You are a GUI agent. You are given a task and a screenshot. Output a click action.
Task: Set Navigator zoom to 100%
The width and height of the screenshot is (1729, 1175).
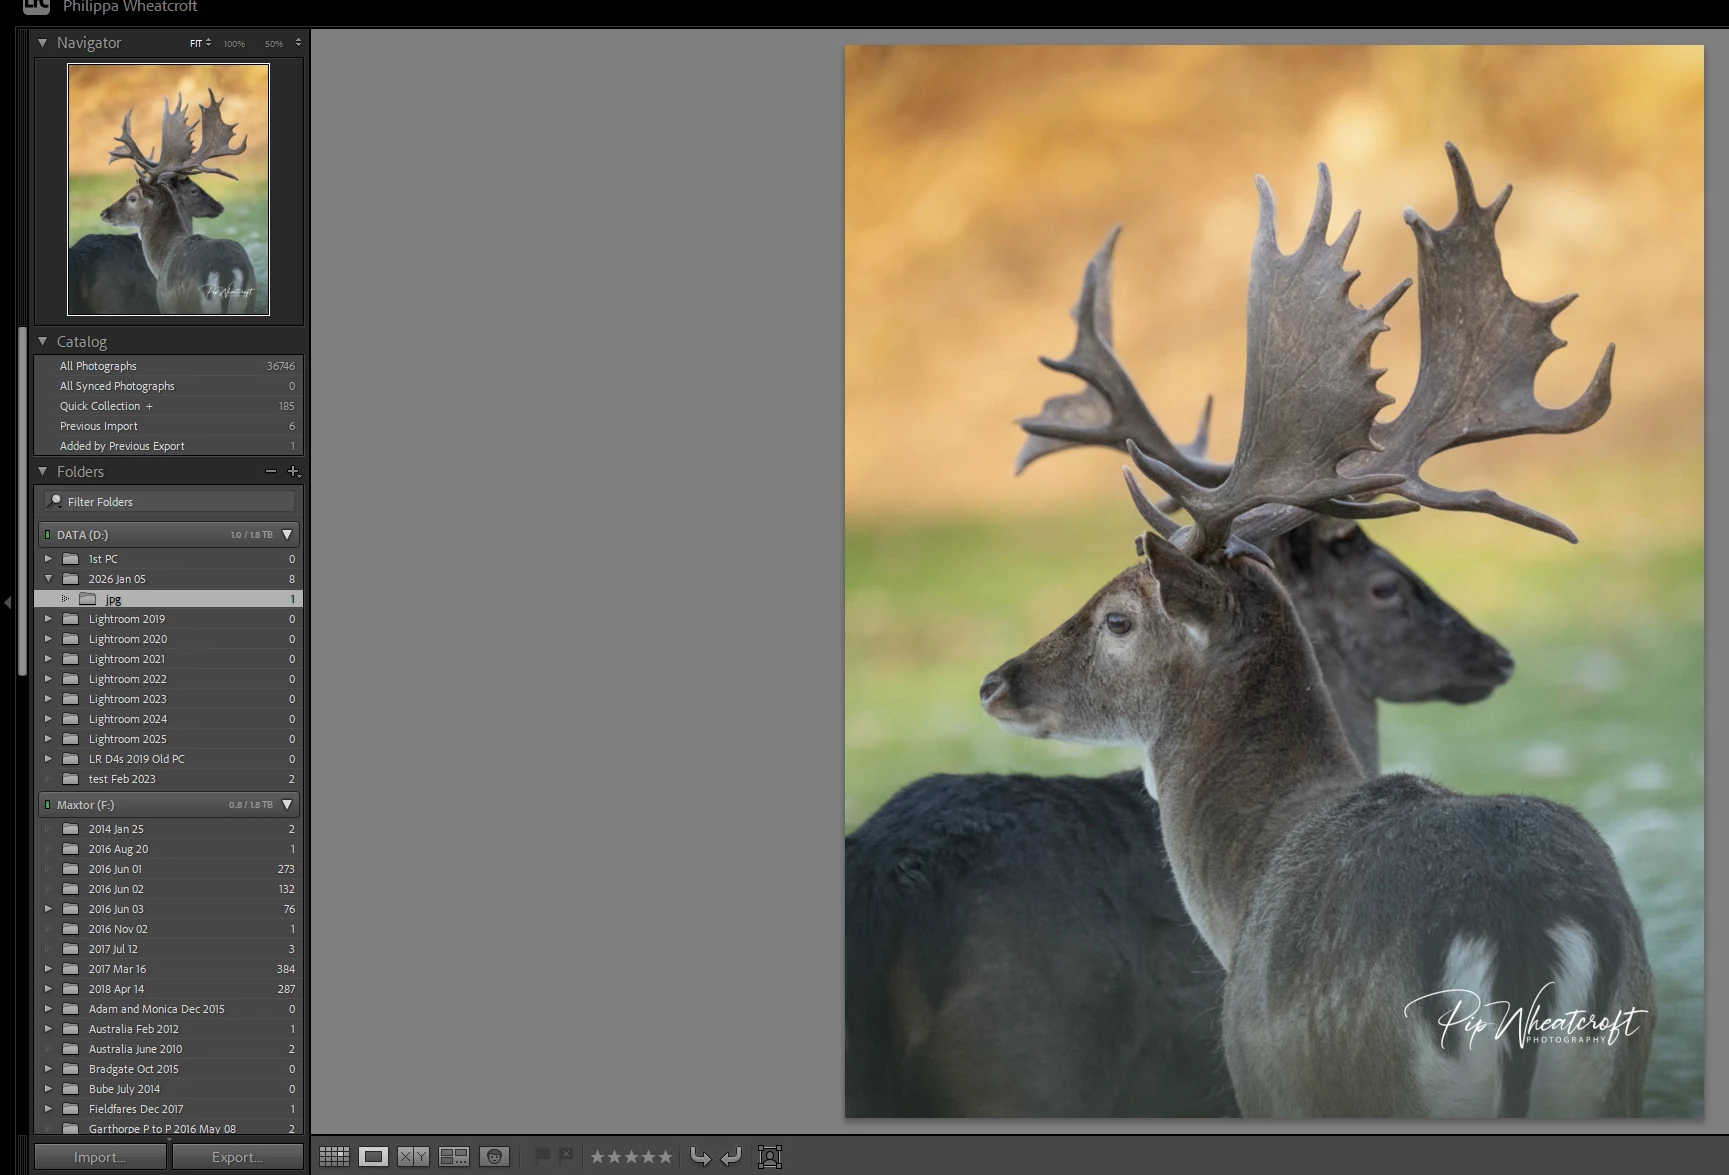coord(234,44)
